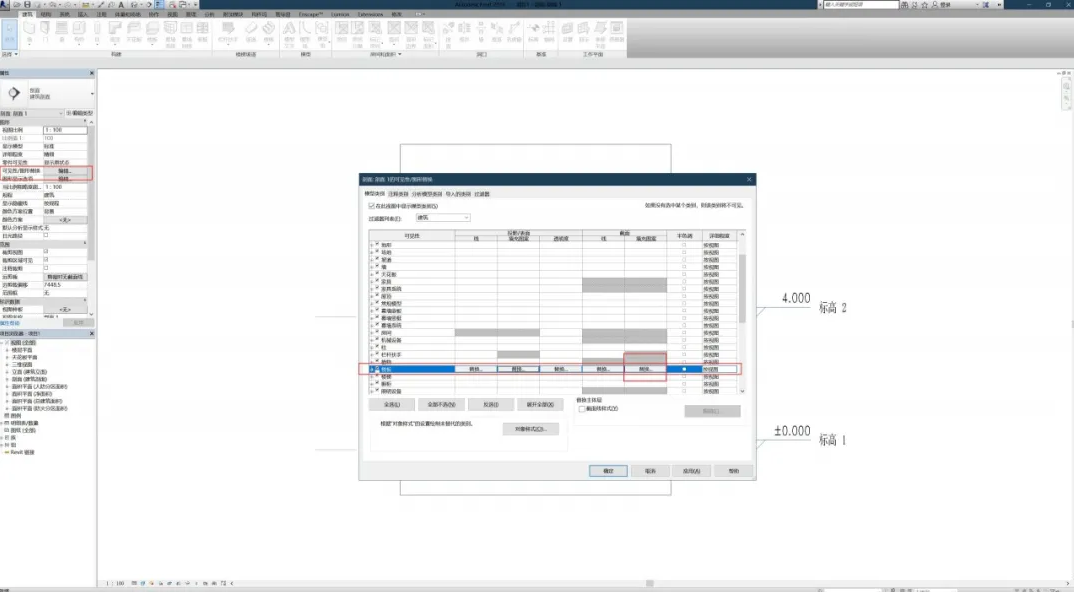Click the 视图比例 value field showing 1:100
The width and height of the screenshot is (1074, 592).
pyautogui.click(x=65, y=130)
